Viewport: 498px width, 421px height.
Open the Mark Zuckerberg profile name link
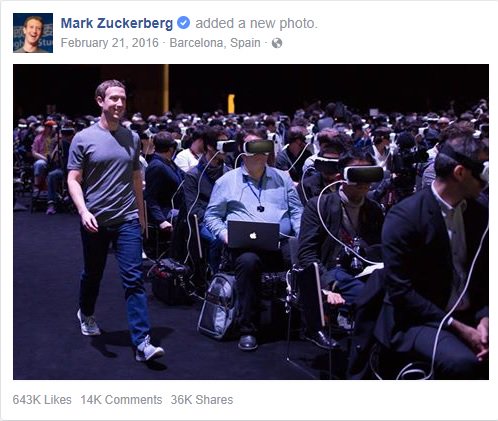[117, 23]
